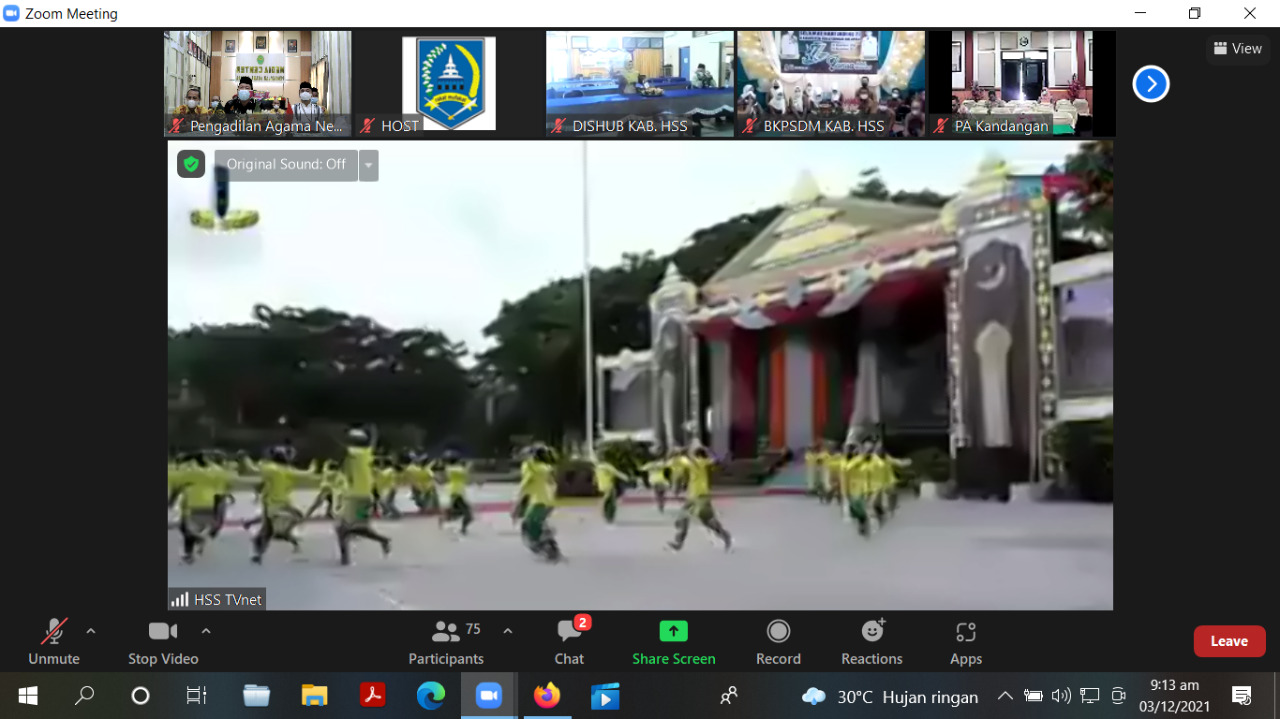
Task: Open the Original Sound dropdown arrow
Action: click(368, 165)
